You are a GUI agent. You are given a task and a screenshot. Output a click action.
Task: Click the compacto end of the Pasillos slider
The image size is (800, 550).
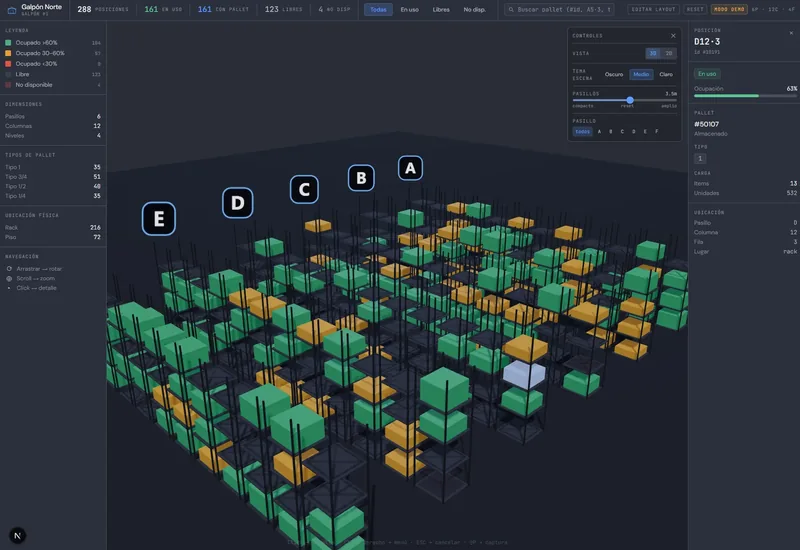(583, 106)
